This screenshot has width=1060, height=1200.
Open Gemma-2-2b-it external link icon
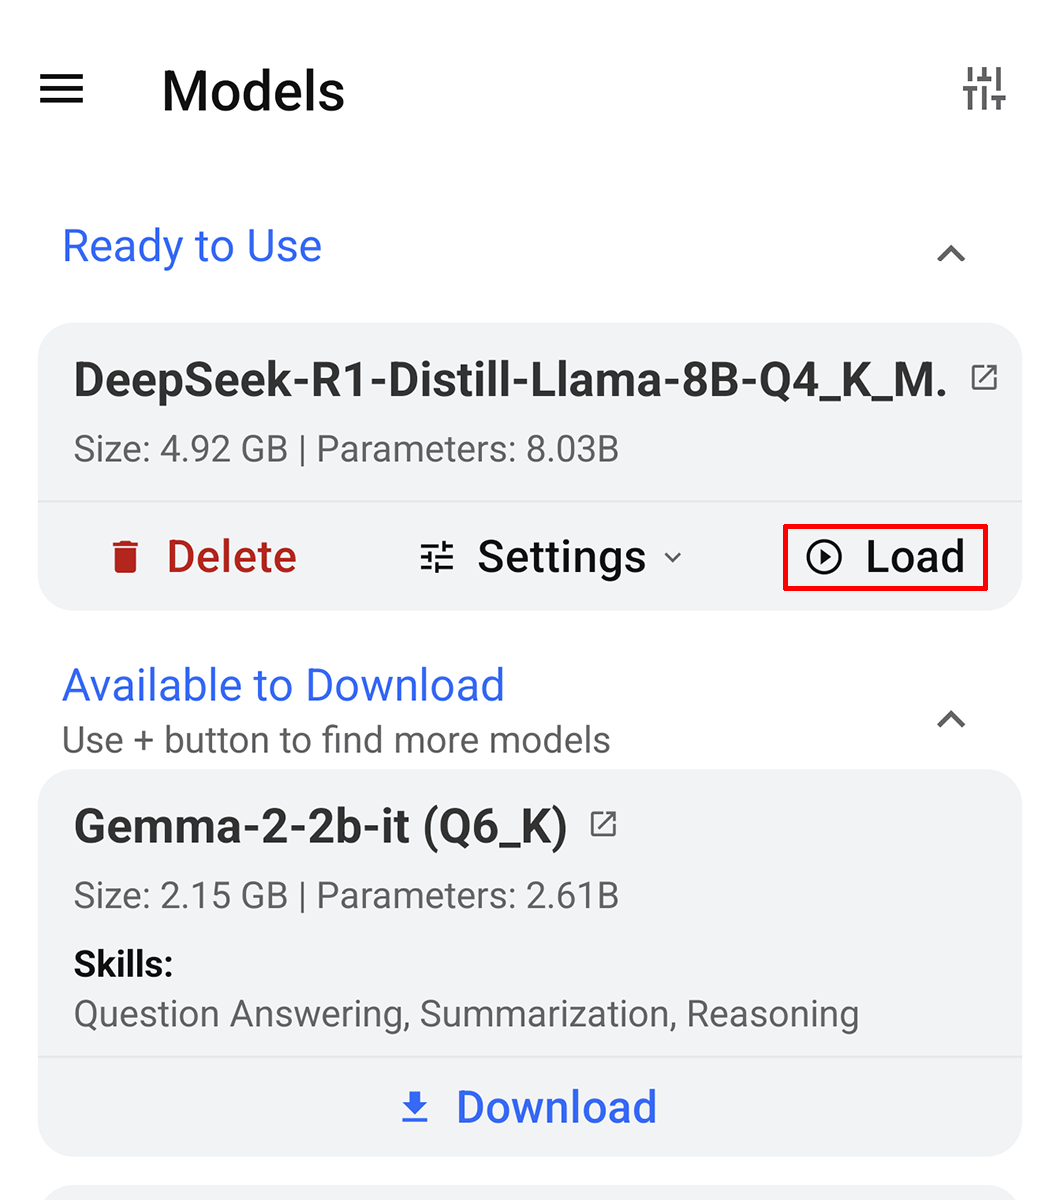point(603,824)
